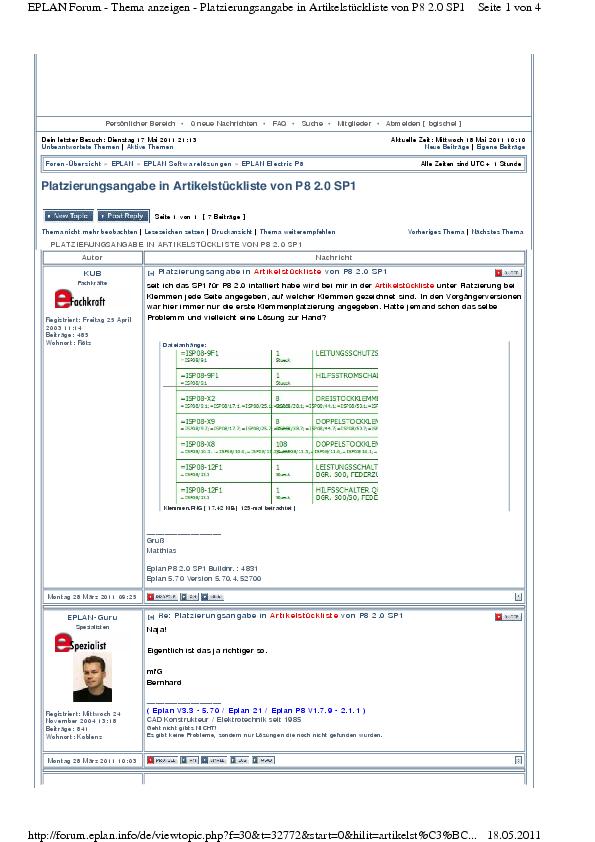Screen dimensions: 595x842
Task: Click the Spezialist rank badge image
Action: point(80,643)
